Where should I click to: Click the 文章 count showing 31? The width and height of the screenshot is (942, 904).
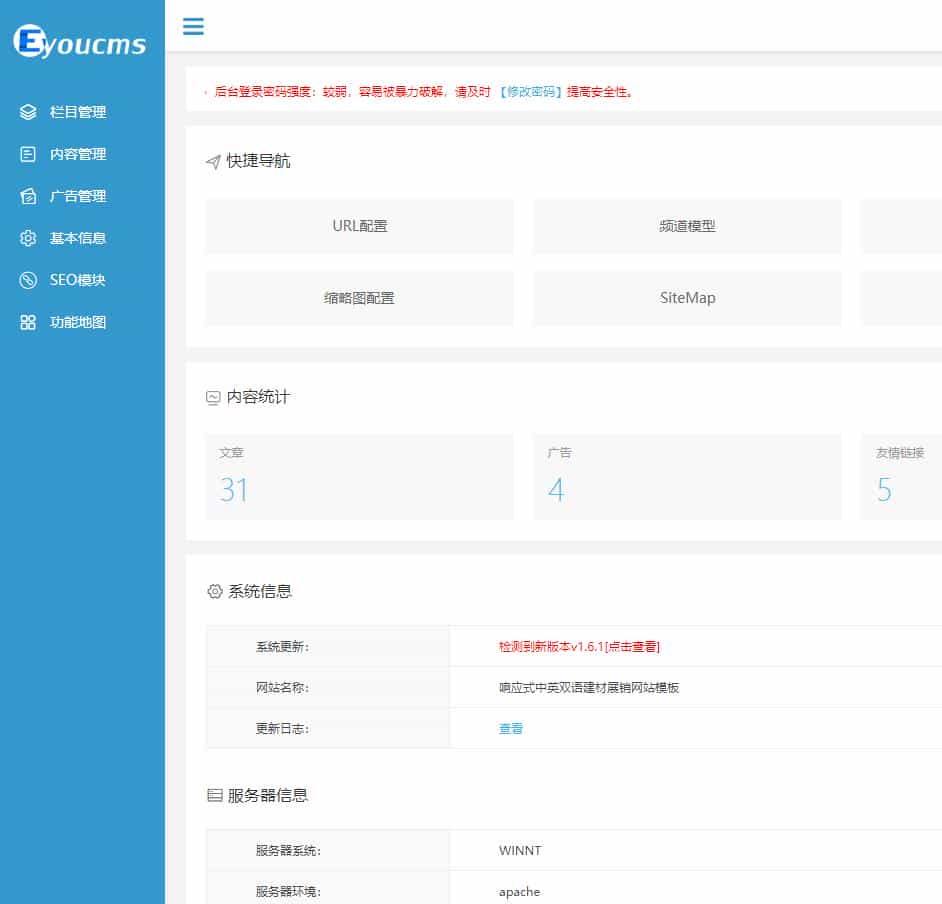pos(234,489)
